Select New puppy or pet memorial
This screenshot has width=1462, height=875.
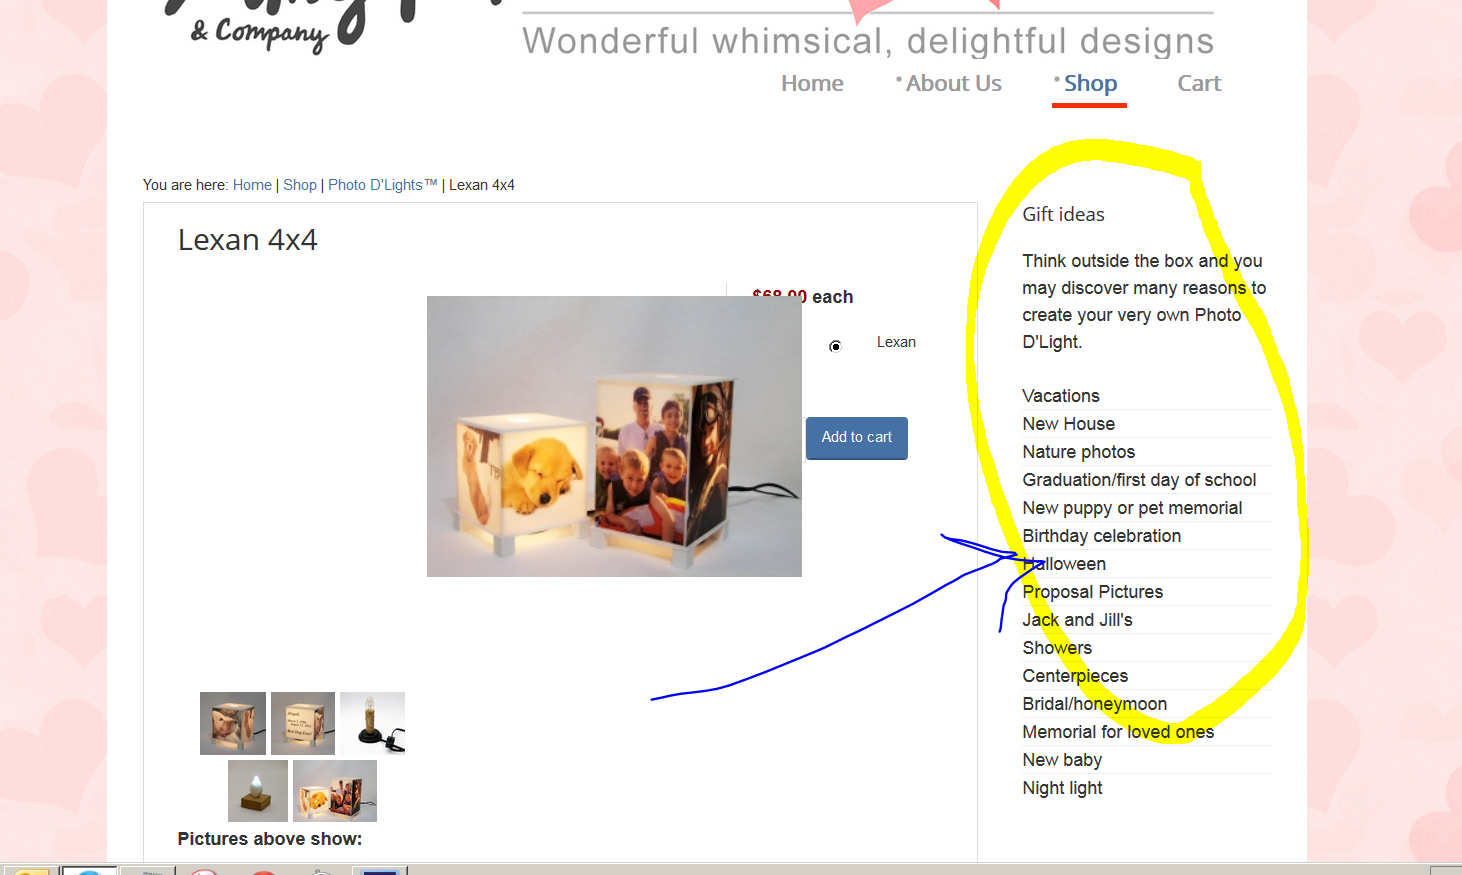click(x=1132, y=508)
